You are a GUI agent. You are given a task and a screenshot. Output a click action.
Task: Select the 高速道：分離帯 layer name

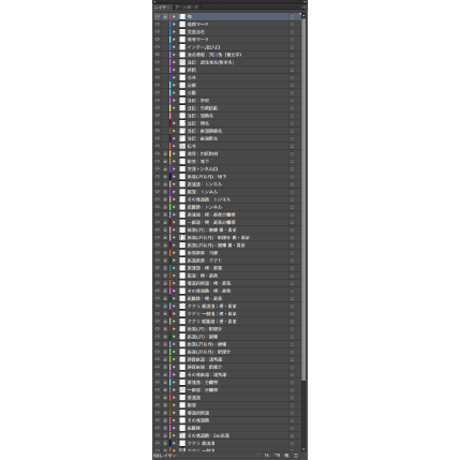pyautogui.click(x=202, y=382)
